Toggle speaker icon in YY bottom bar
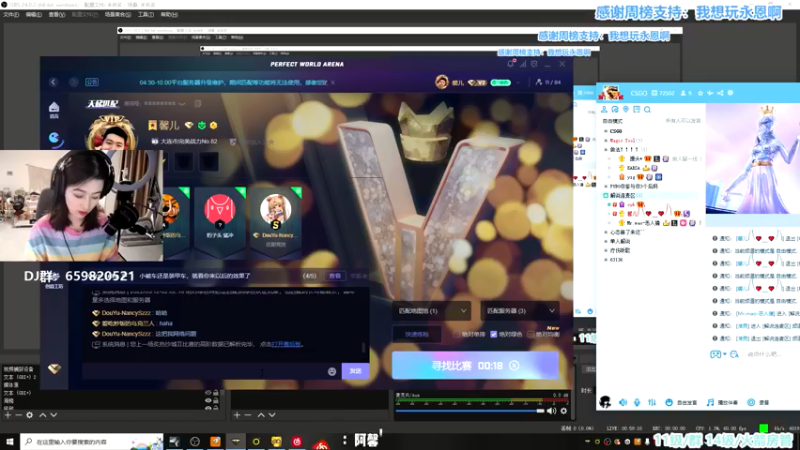 [623, 403]
